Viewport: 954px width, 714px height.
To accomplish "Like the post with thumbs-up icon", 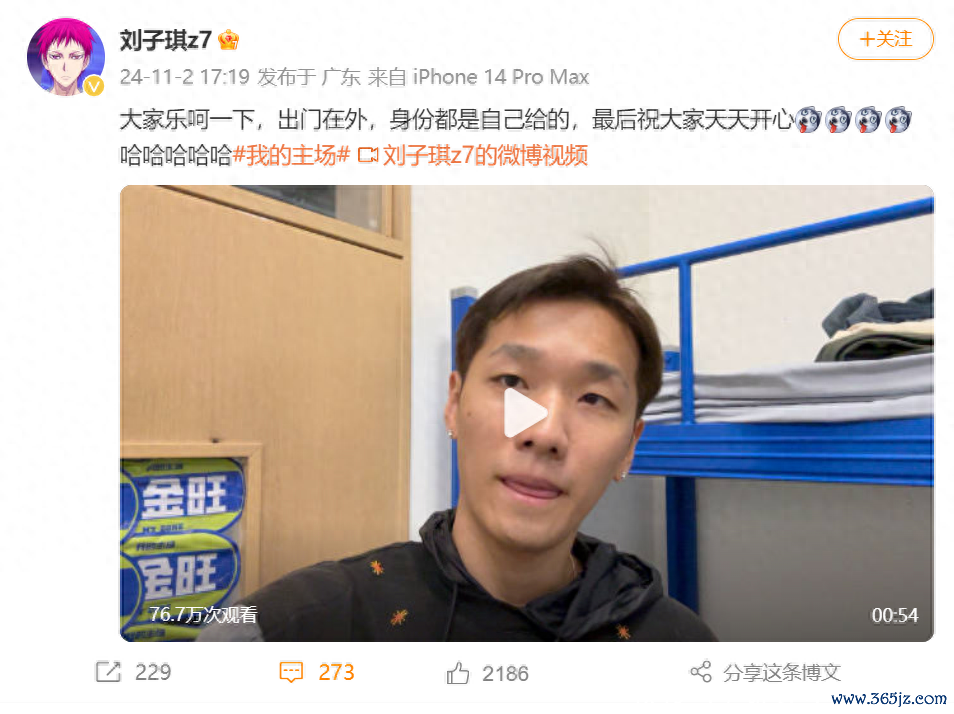I will [458, 673].
